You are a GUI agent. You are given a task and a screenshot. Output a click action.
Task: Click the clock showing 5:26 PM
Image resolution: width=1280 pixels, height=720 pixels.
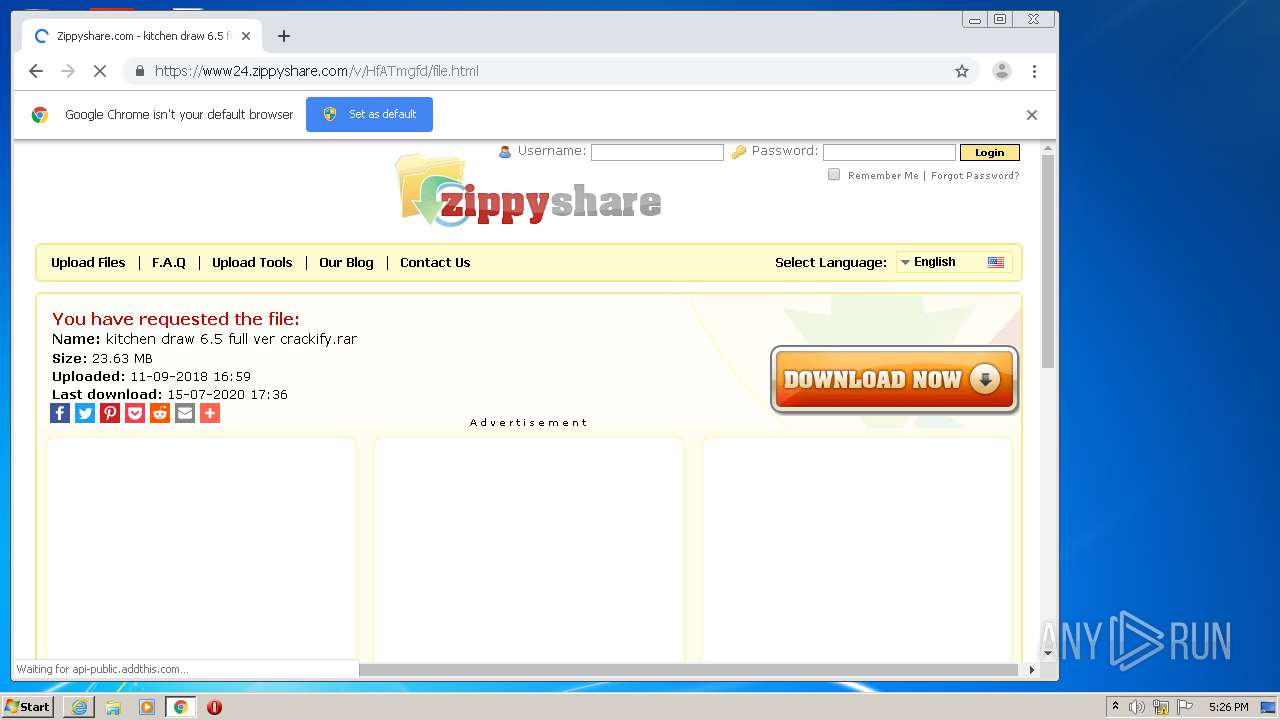[x=1229, y=707]
